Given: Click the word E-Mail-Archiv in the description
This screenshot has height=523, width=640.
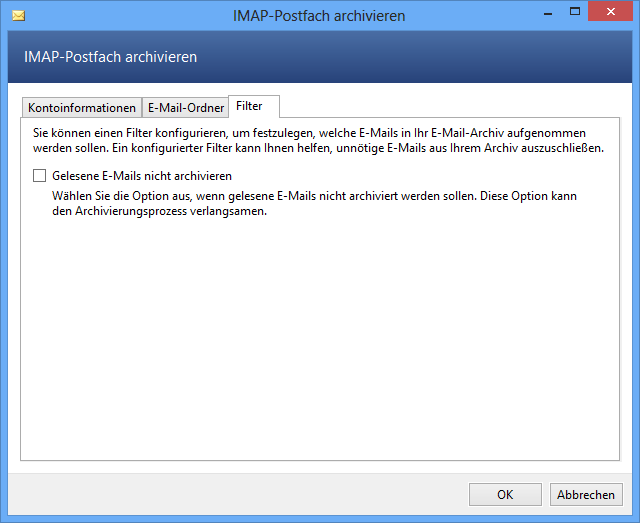Looking at the screenshot, I should click(467, 133).
